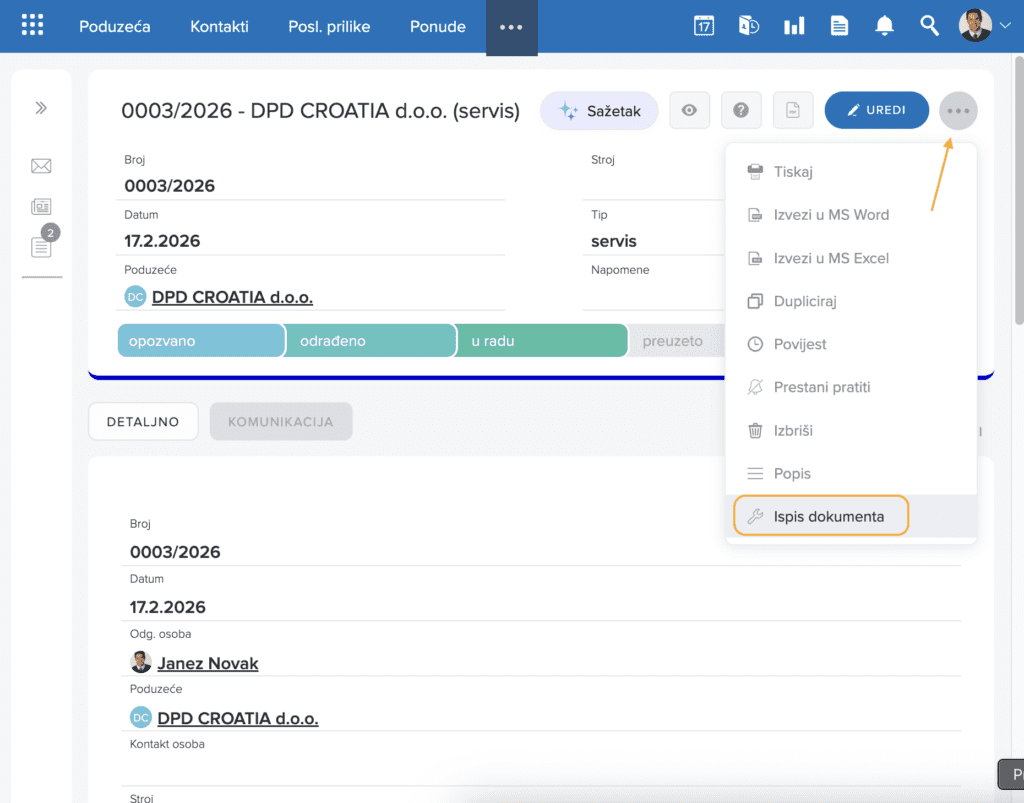Screen dimensions: 1024x803
Task: Open the sidebar notes icon with badge 2
Action: 41,247
